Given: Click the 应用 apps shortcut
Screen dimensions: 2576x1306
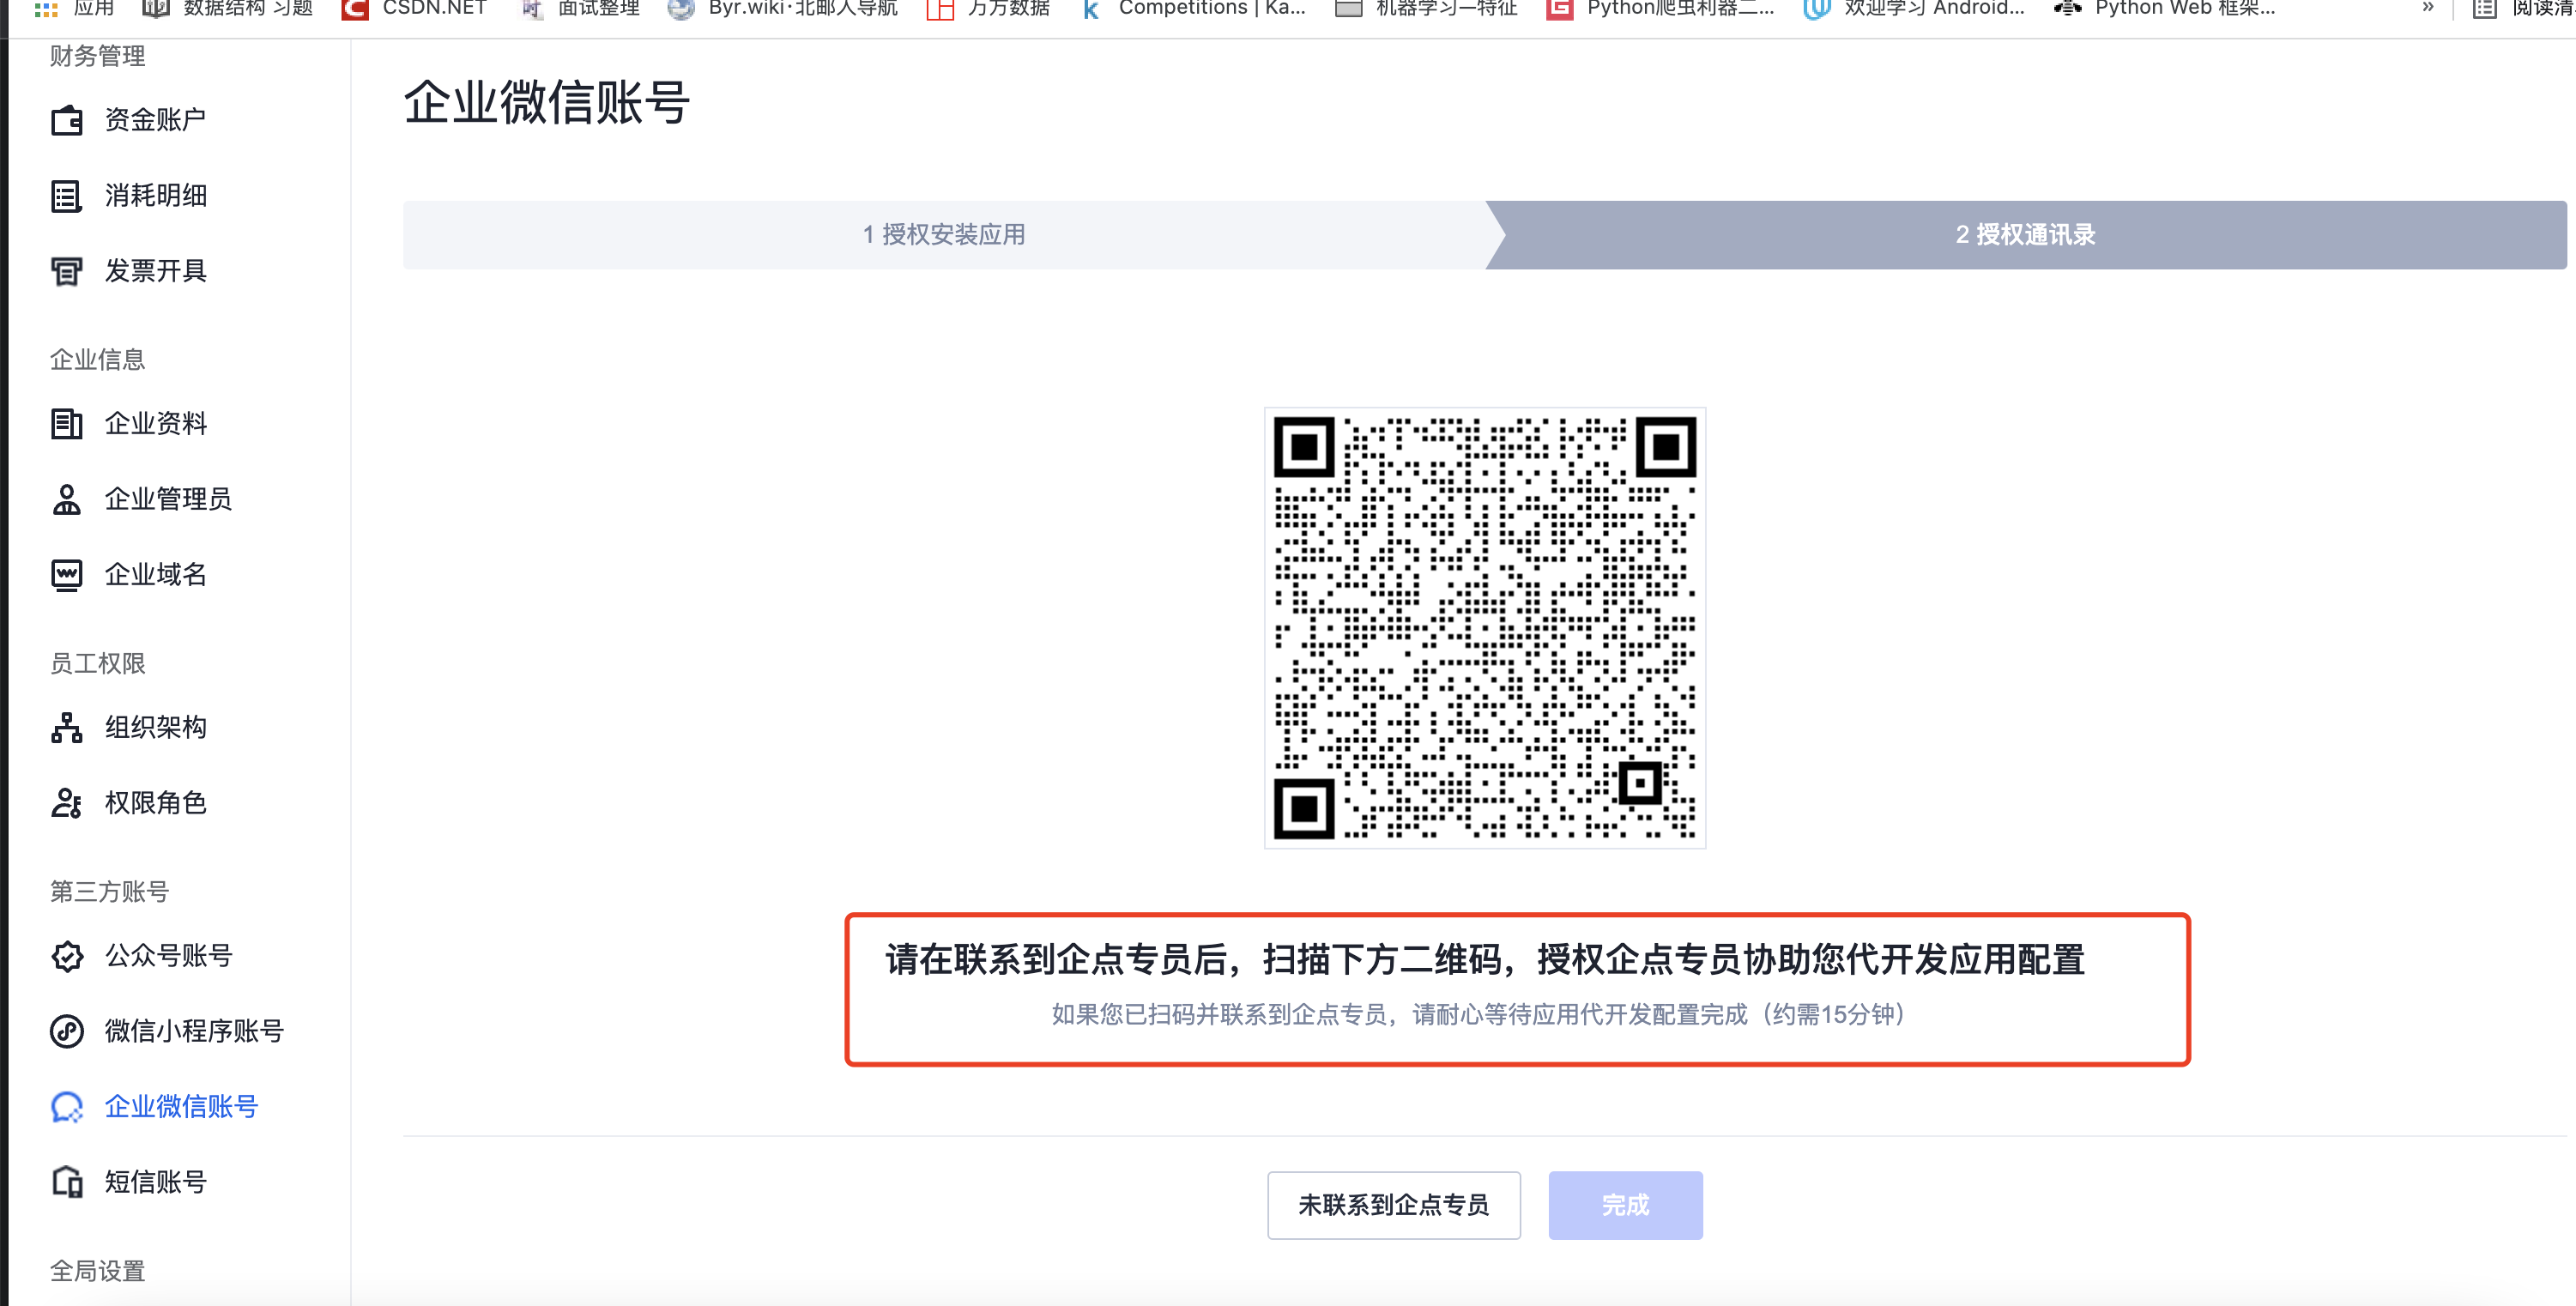Looking at the screenshot, I should 75,9.
